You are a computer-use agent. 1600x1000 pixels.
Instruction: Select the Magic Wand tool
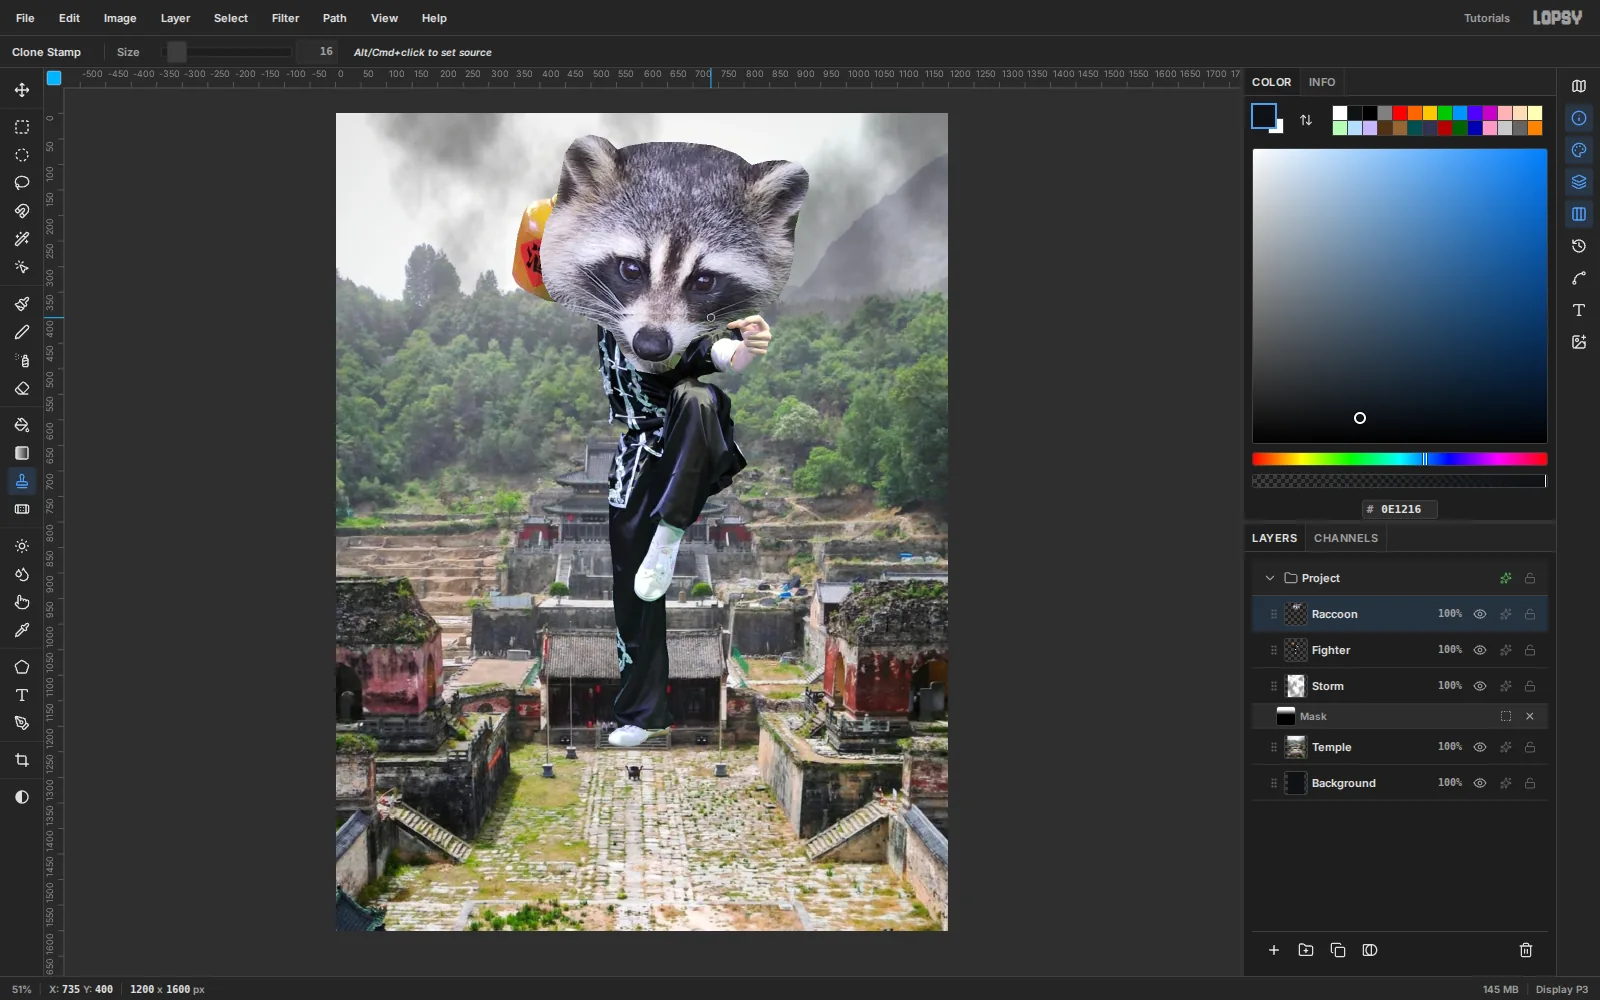click(22, 239)
